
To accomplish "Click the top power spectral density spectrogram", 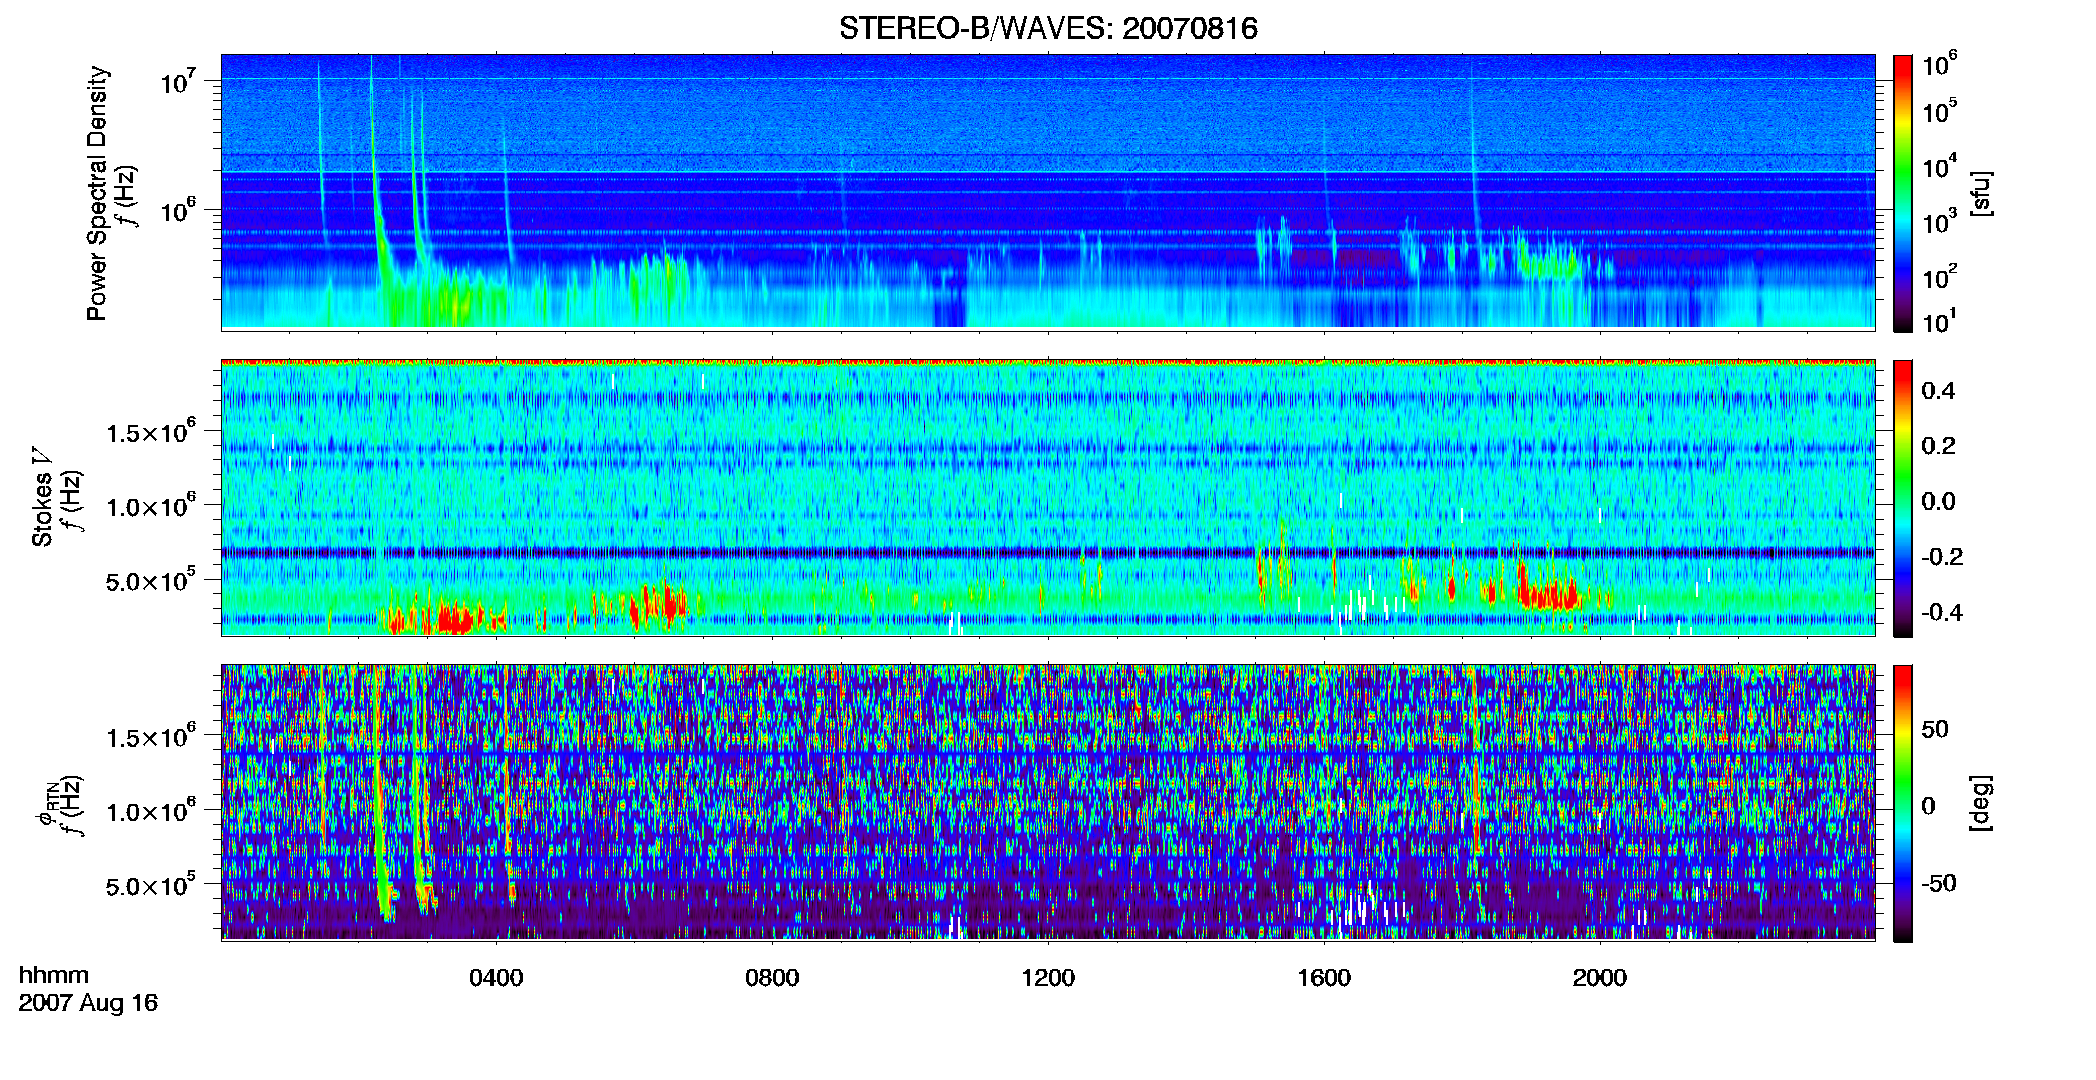I will 1048,192.
